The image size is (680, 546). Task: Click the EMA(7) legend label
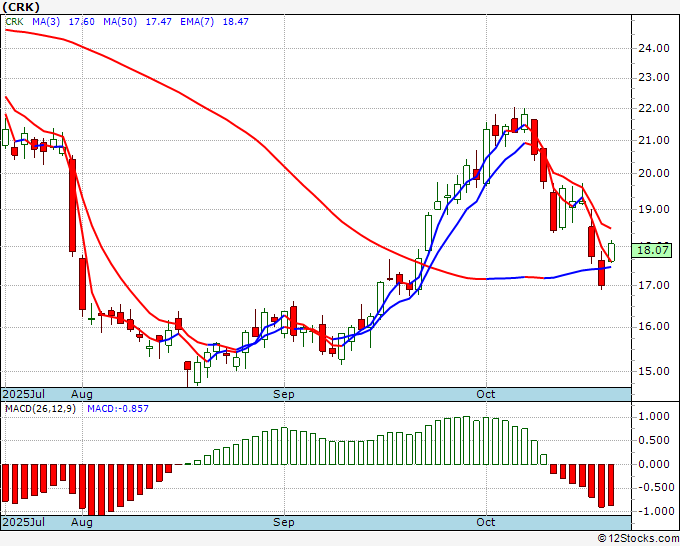(197, 22)
